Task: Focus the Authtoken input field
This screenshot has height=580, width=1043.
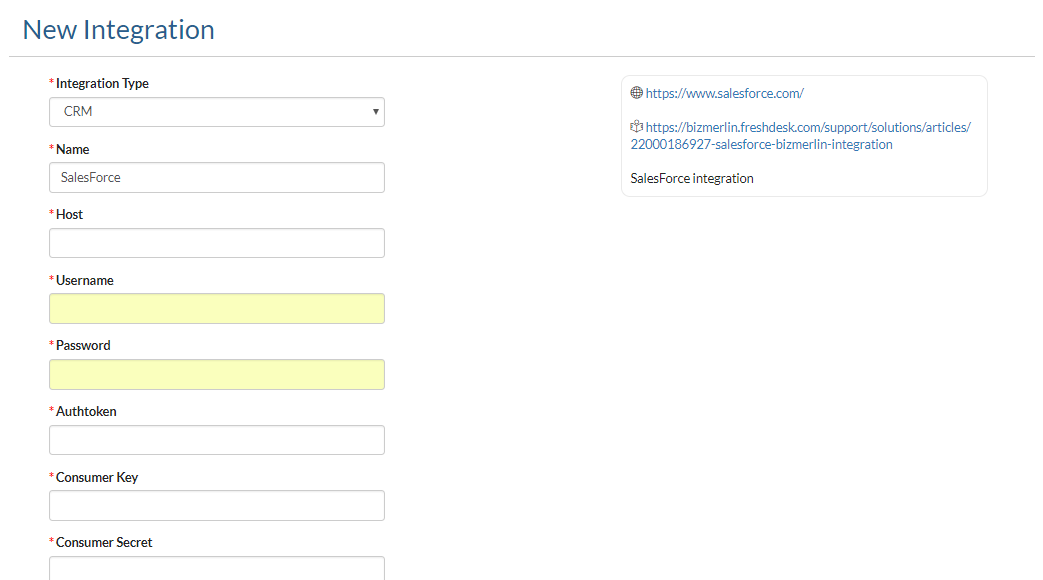Action: 217,440
